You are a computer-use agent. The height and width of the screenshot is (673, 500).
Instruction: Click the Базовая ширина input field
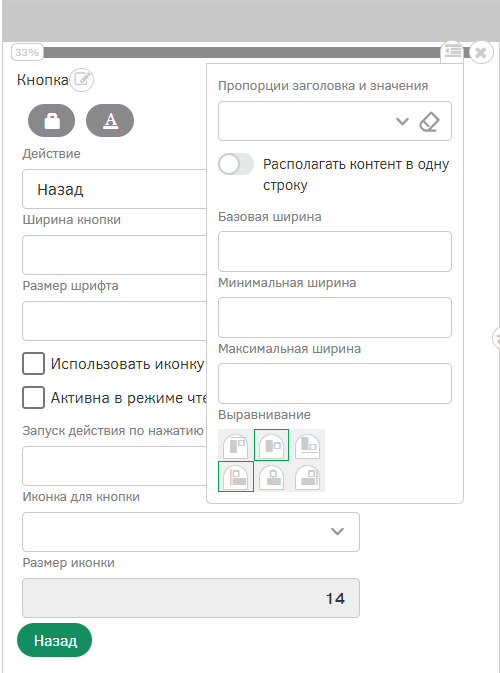click(335, 252)
